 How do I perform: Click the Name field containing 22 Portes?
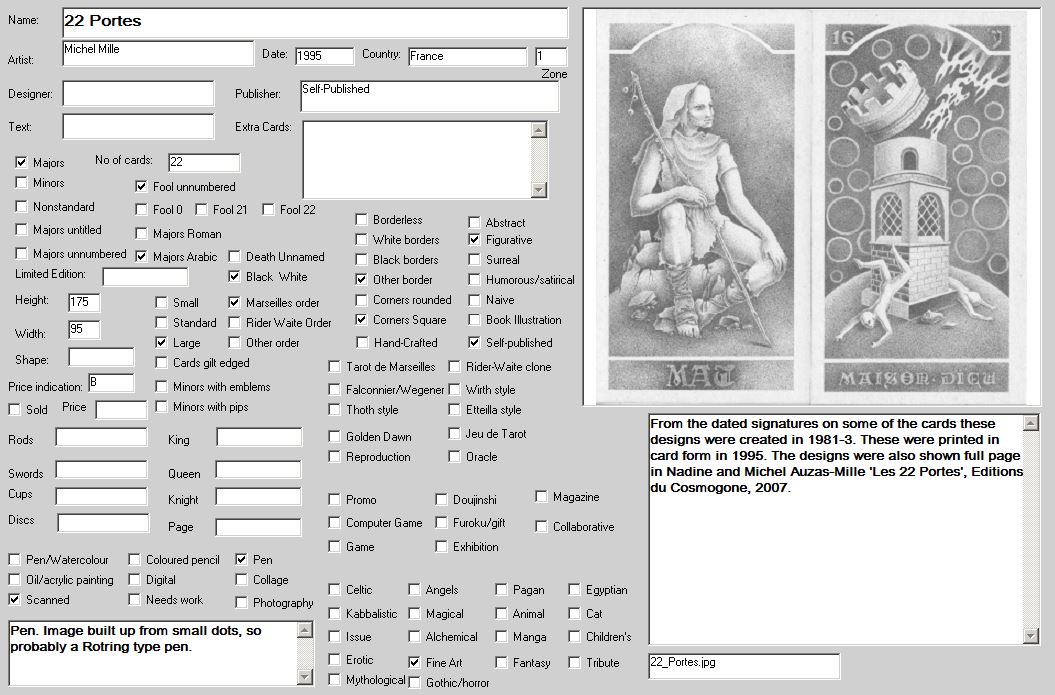(x=314, y=22)
